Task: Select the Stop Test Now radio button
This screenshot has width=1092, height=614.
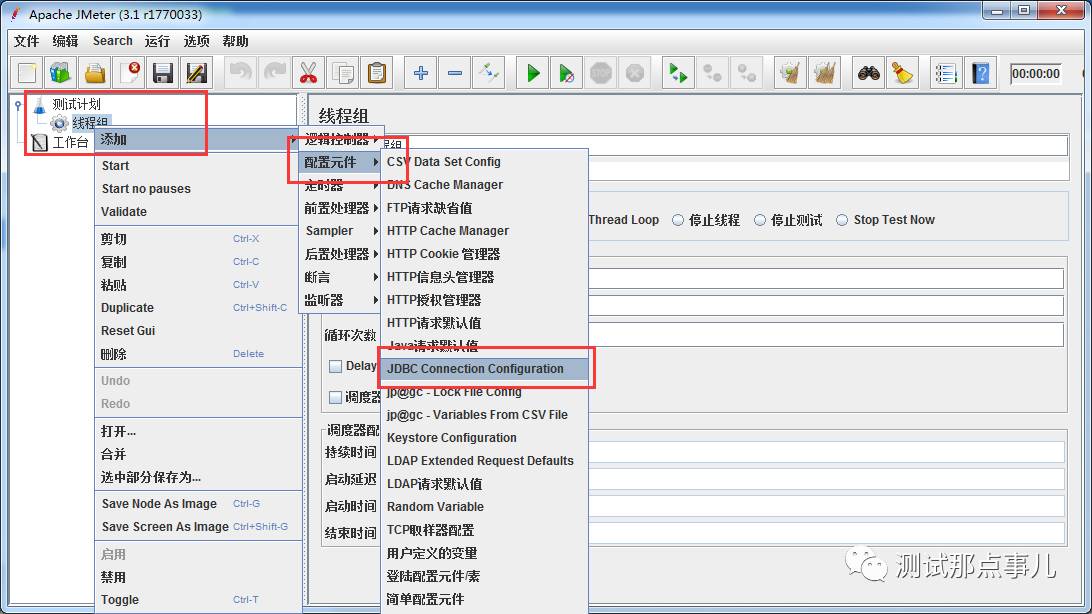Action: (x=842, y=220)
